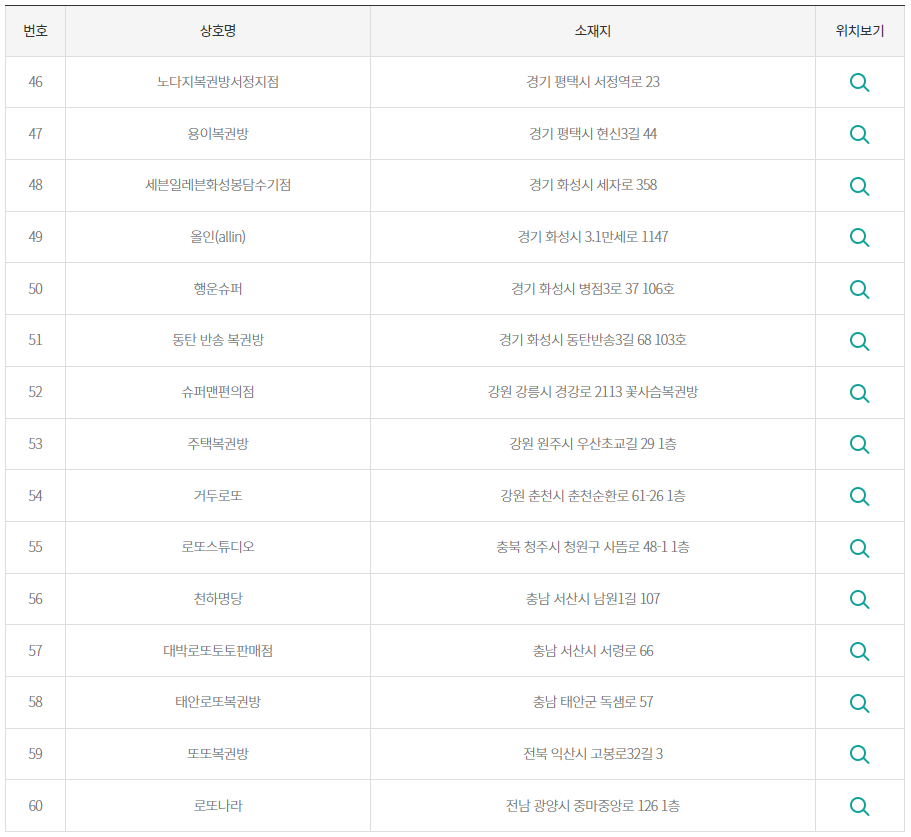Click row number 55
The width and height of the screenshot is (911, 837).
pos(35,547)
